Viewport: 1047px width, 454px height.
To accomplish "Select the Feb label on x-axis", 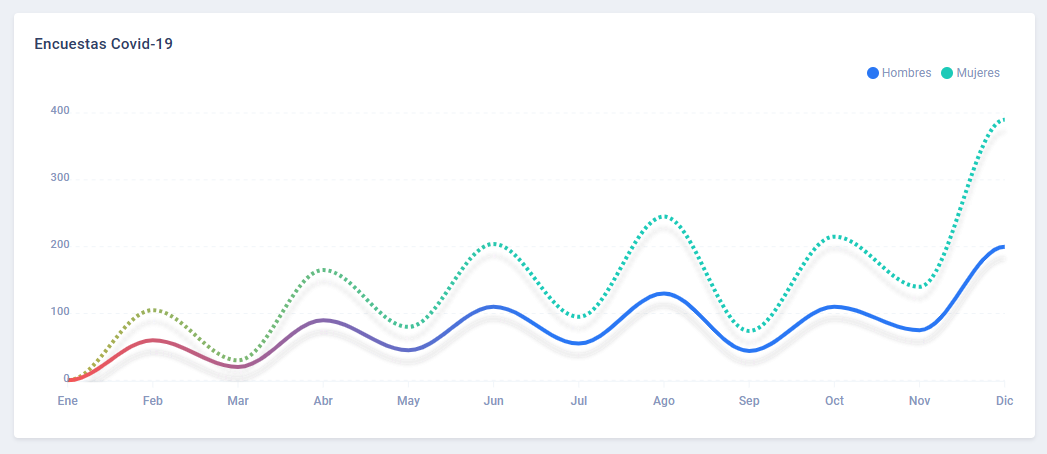I will (x=153, y=401).
